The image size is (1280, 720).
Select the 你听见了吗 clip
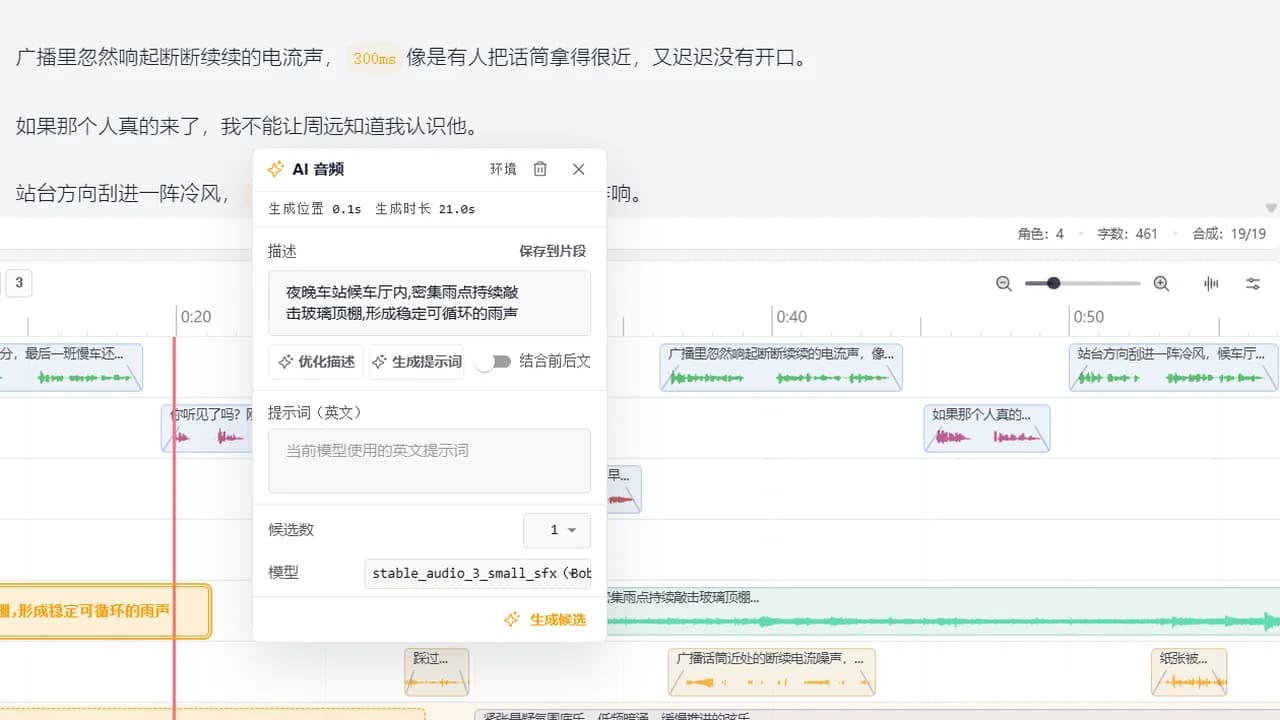pos(208,428)
